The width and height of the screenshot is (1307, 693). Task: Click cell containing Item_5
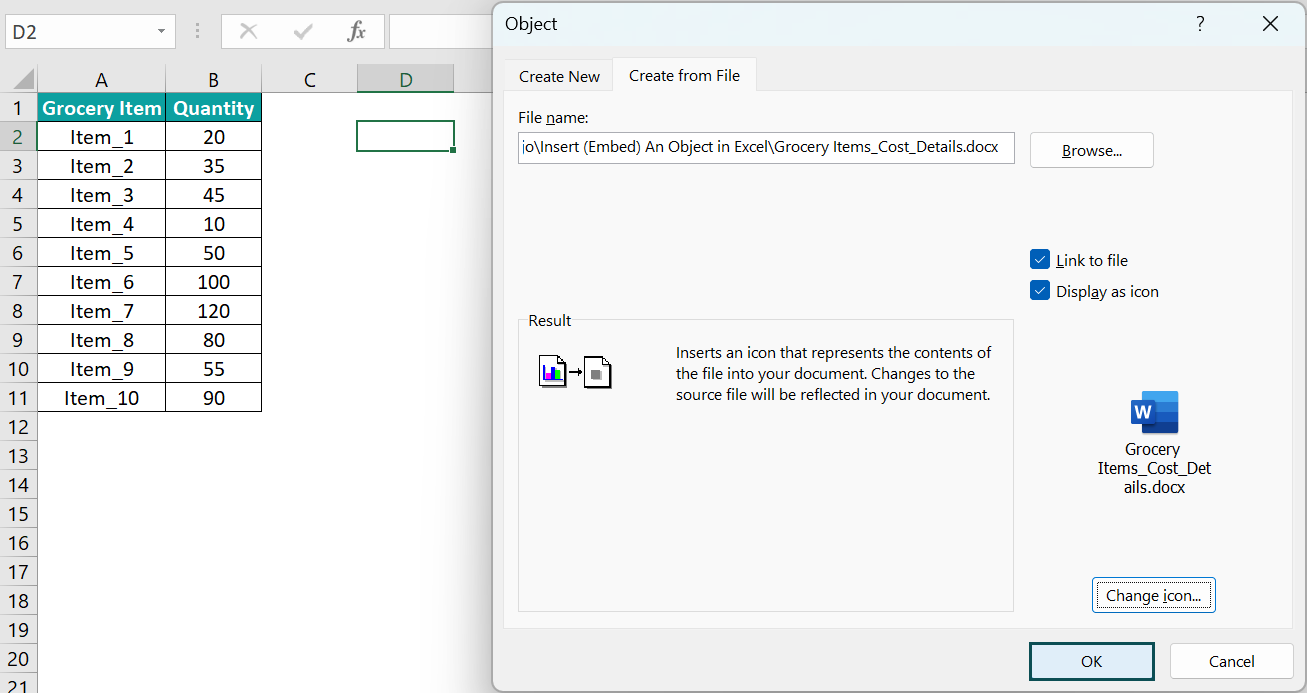pos(101,253)
